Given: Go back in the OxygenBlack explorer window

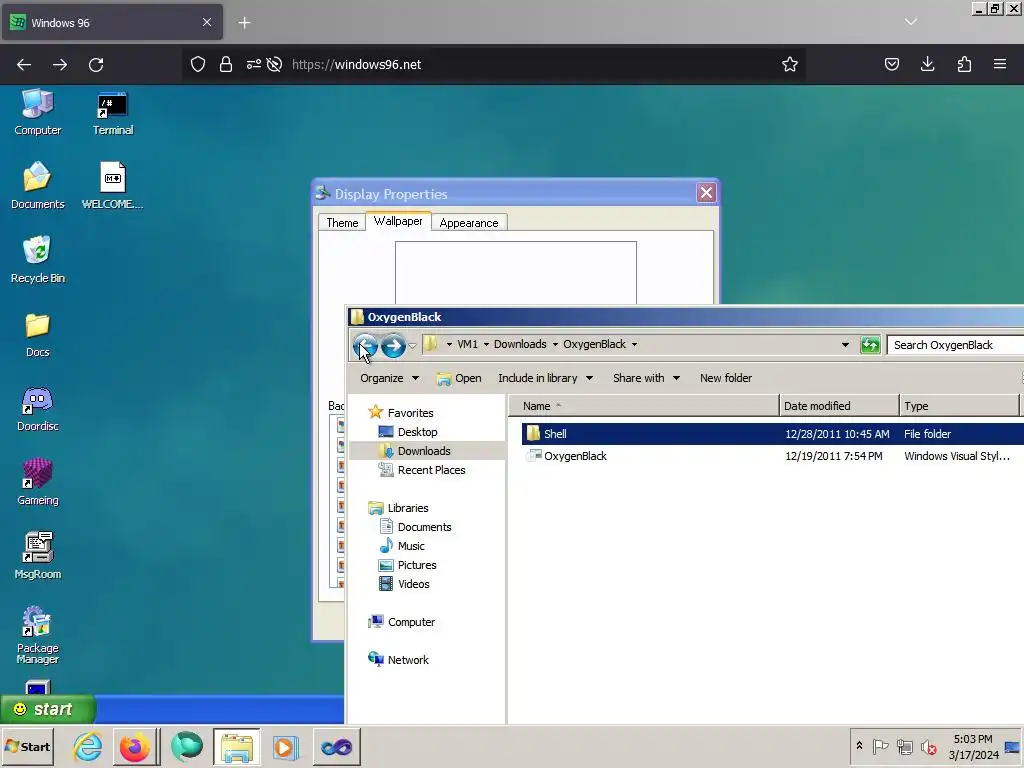Looking at the screenshot, I should tap(366, 345).
